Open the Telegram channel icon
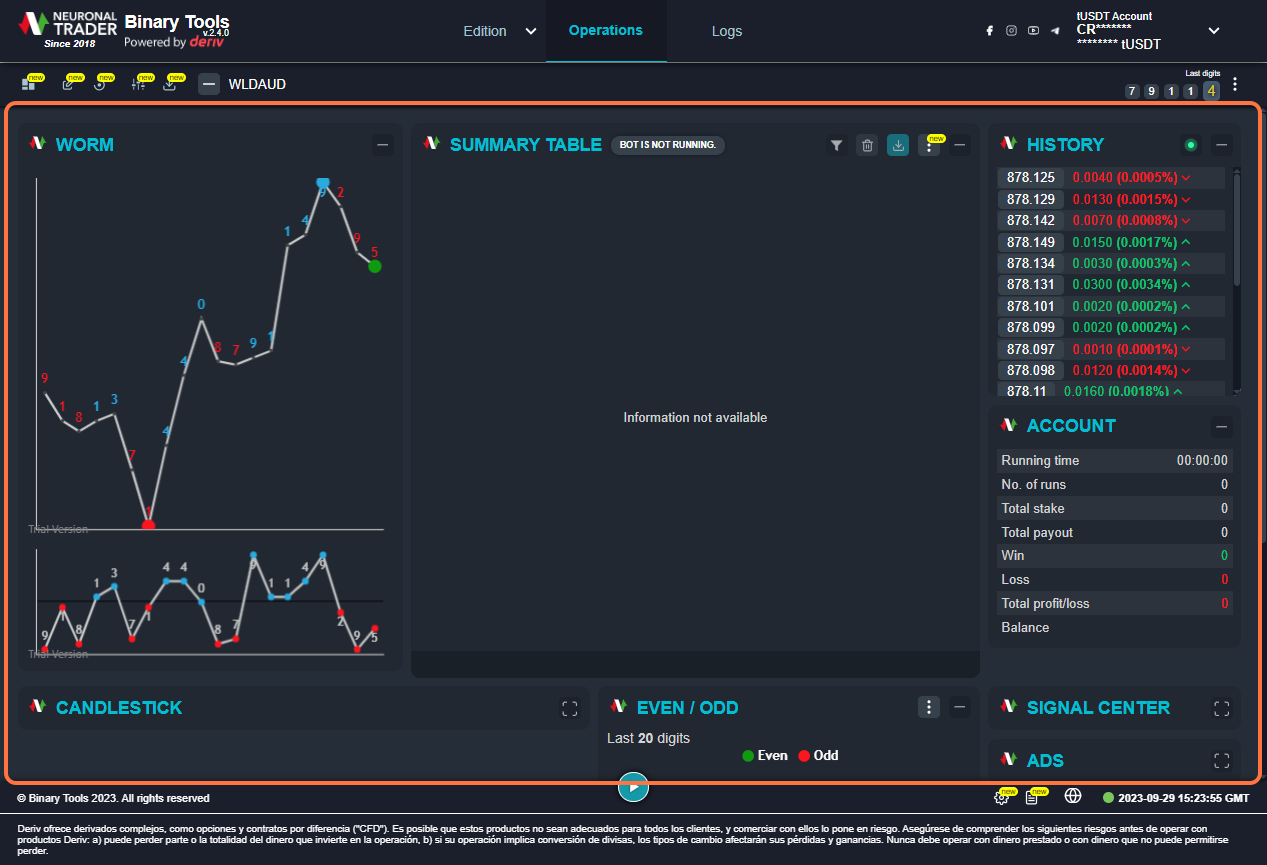This screenshot has height=865, width=1267. [x=1055, y=31]
